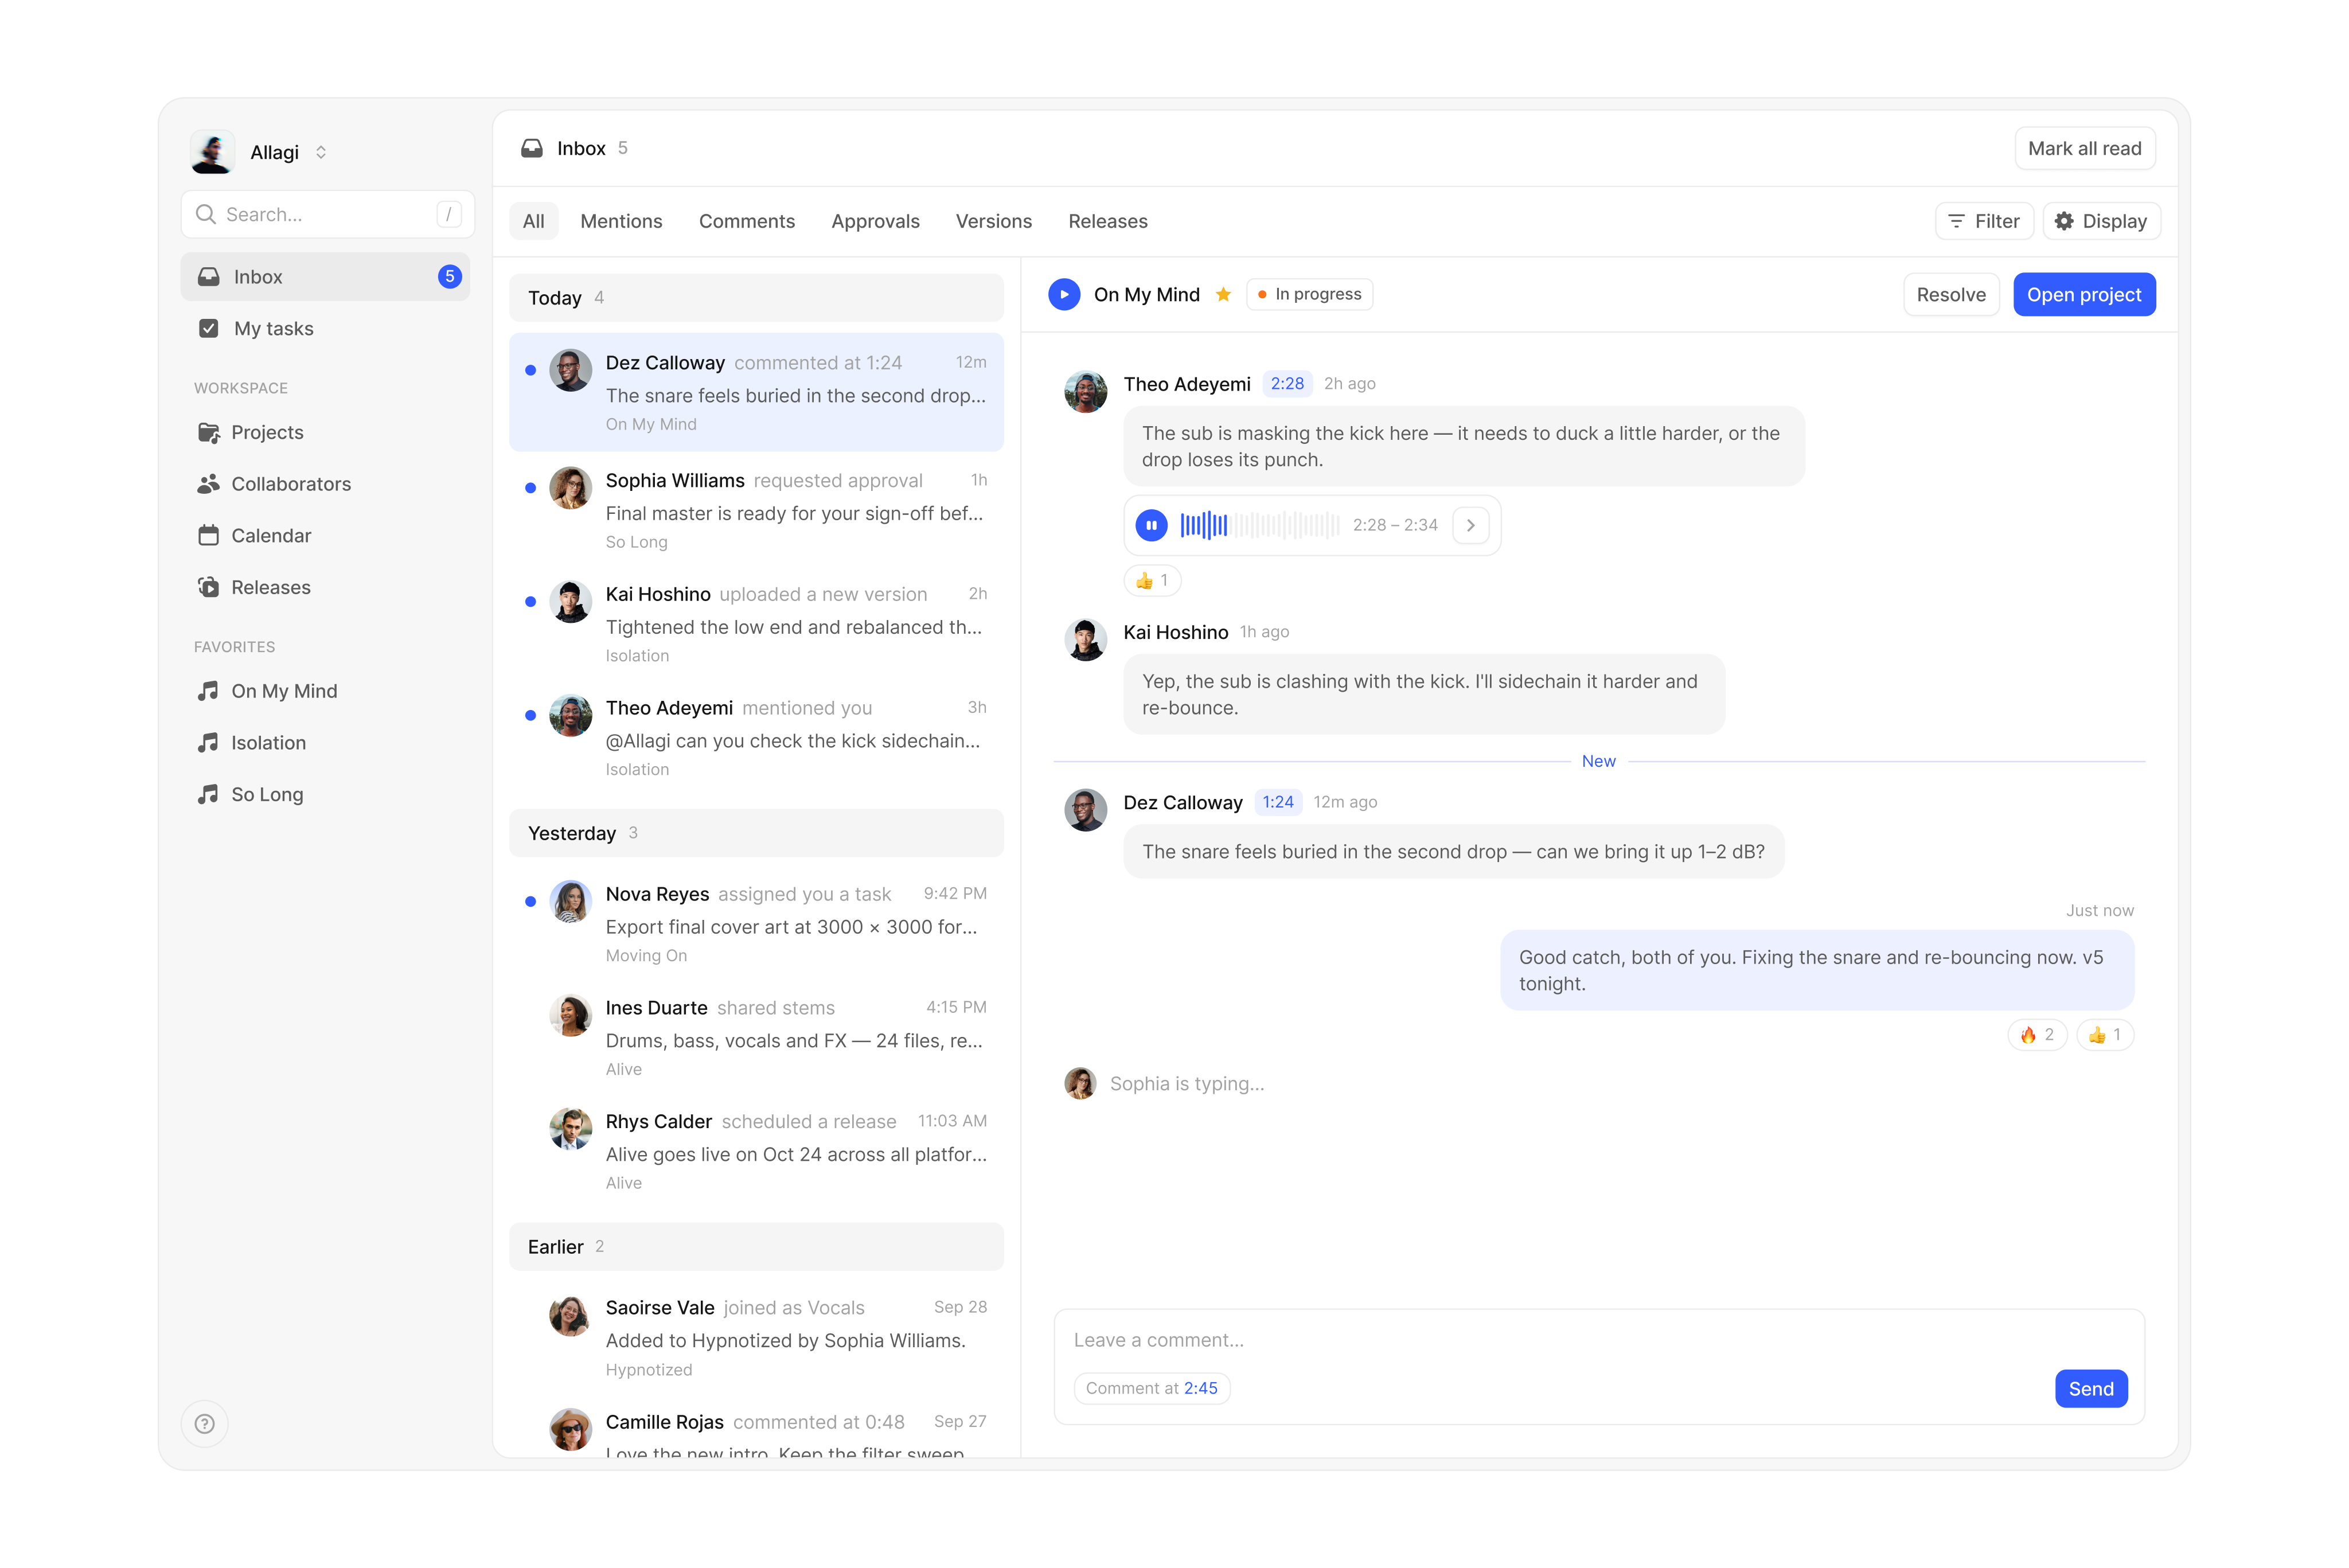Toggle fire reaction on your reply
The image size is (2349, 1568).
click(2037, 1035)
